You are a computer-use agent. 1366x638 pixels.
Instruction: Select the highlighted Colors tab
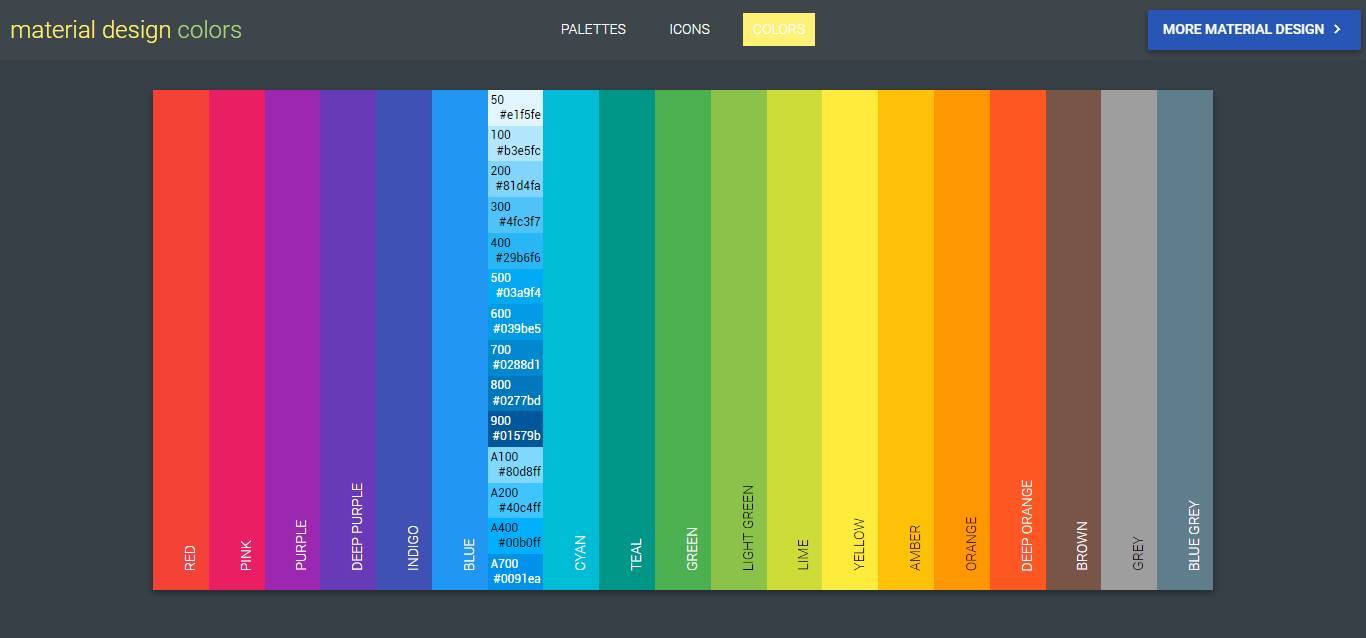point(778,29)
